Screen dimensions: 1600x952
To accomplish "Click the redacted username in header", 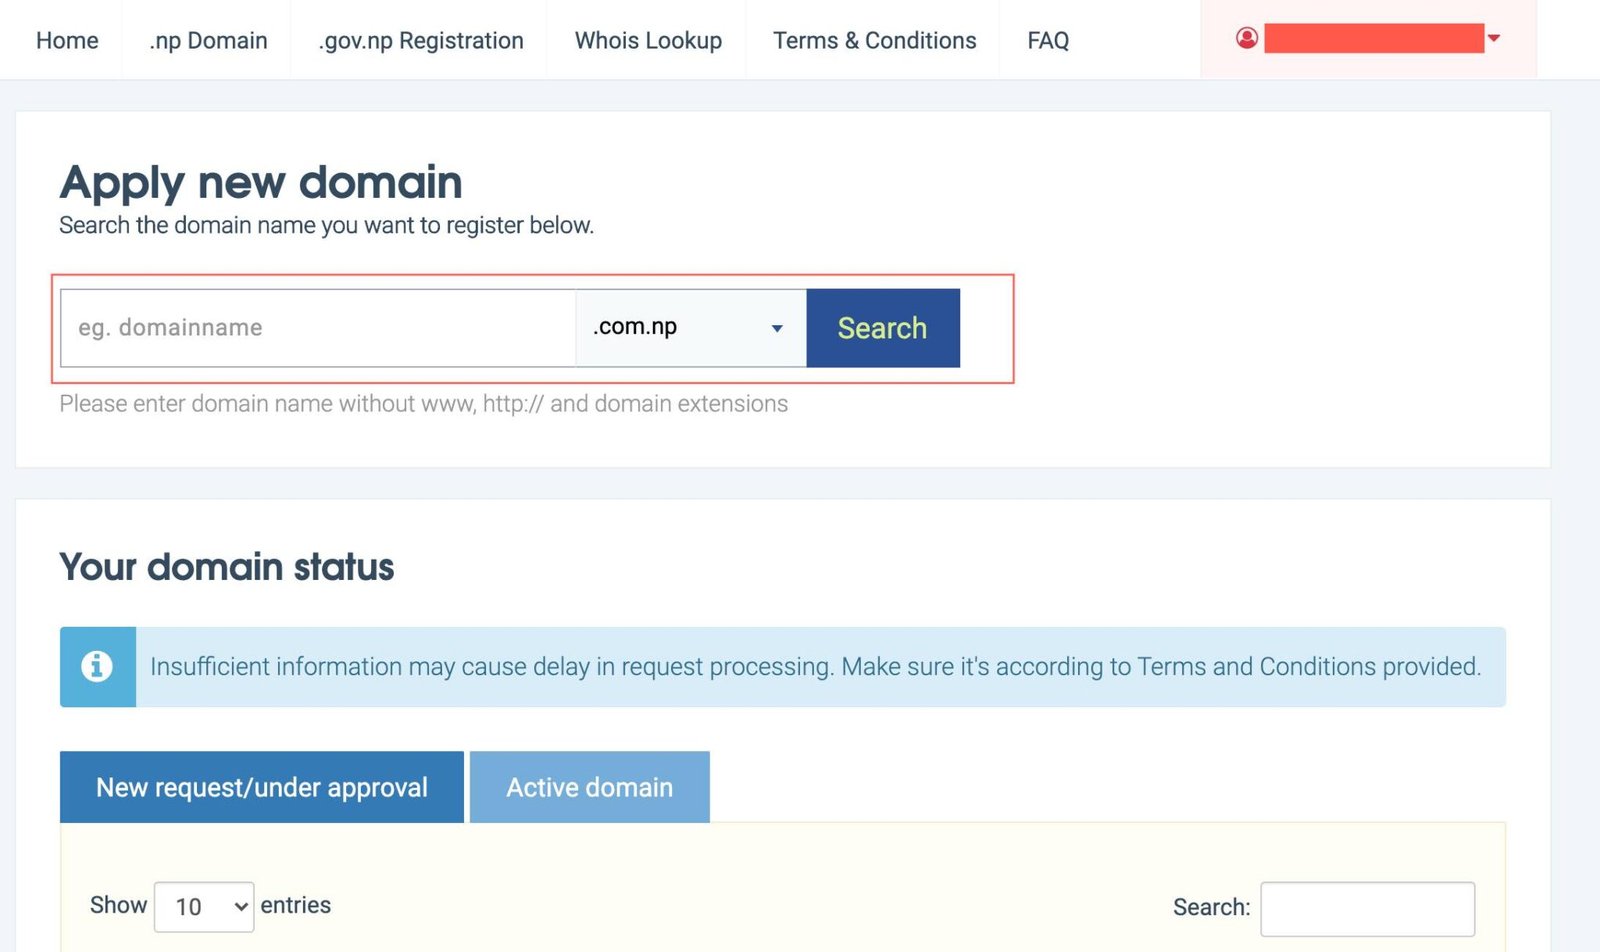I will tap(1373, 38).
